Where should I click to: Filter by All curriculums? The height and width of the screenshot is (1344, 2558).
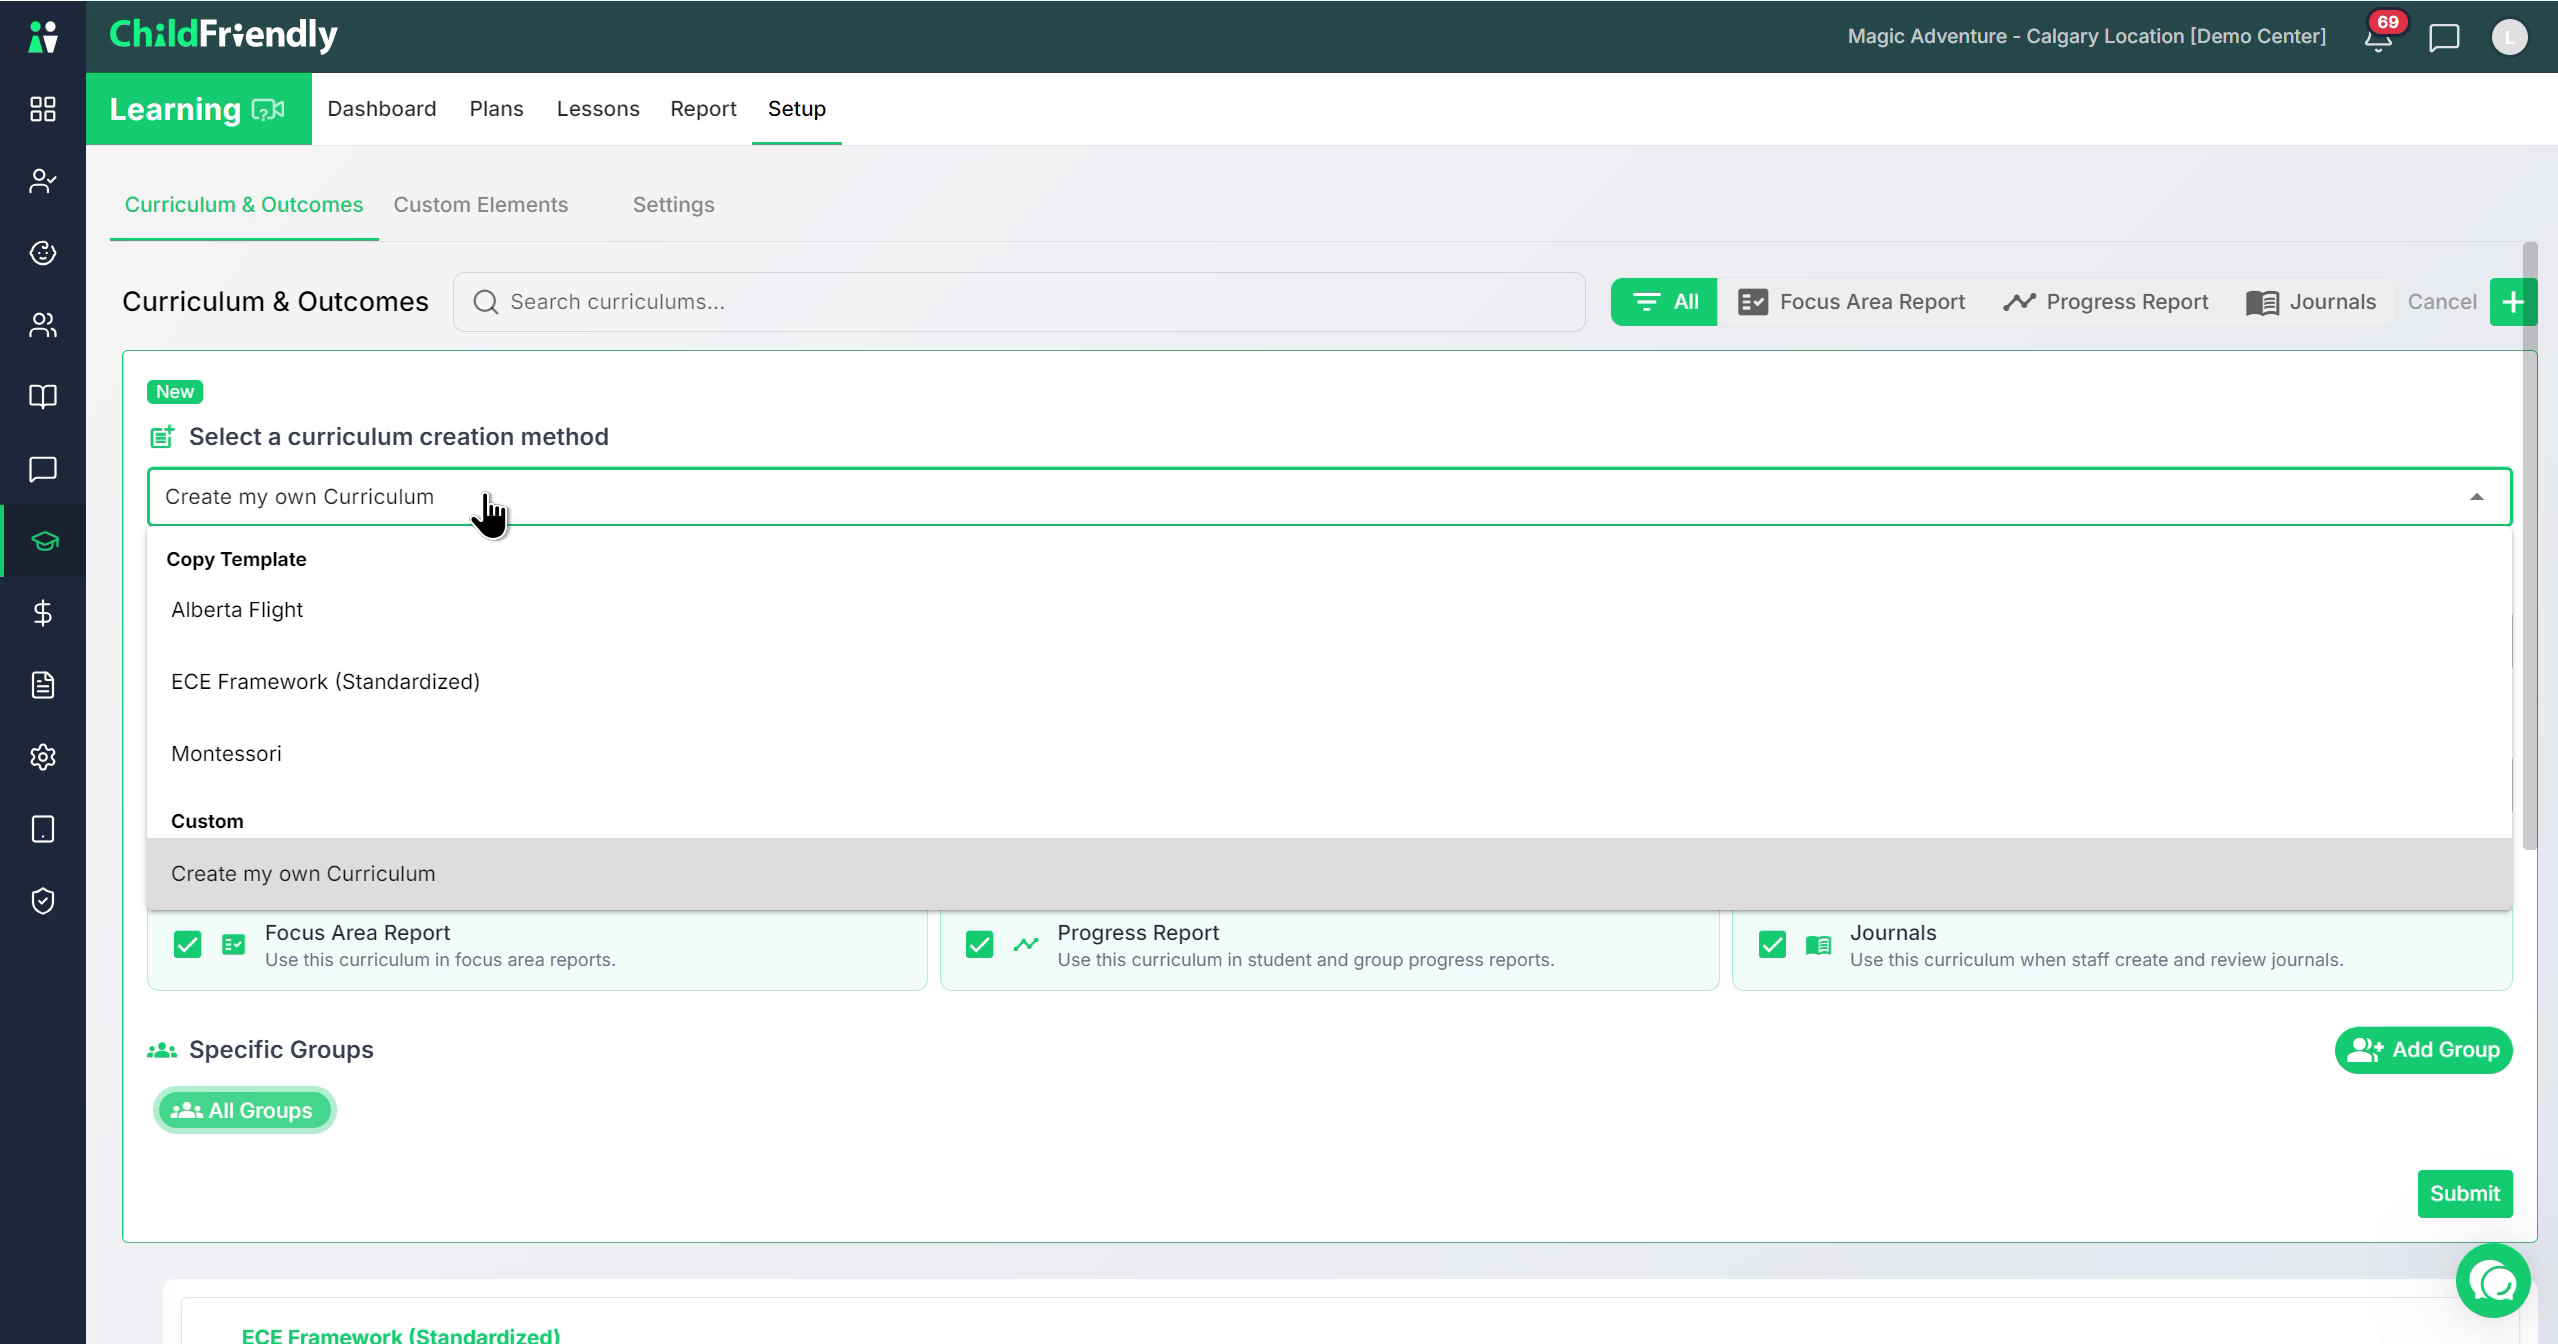[1664, 302]
